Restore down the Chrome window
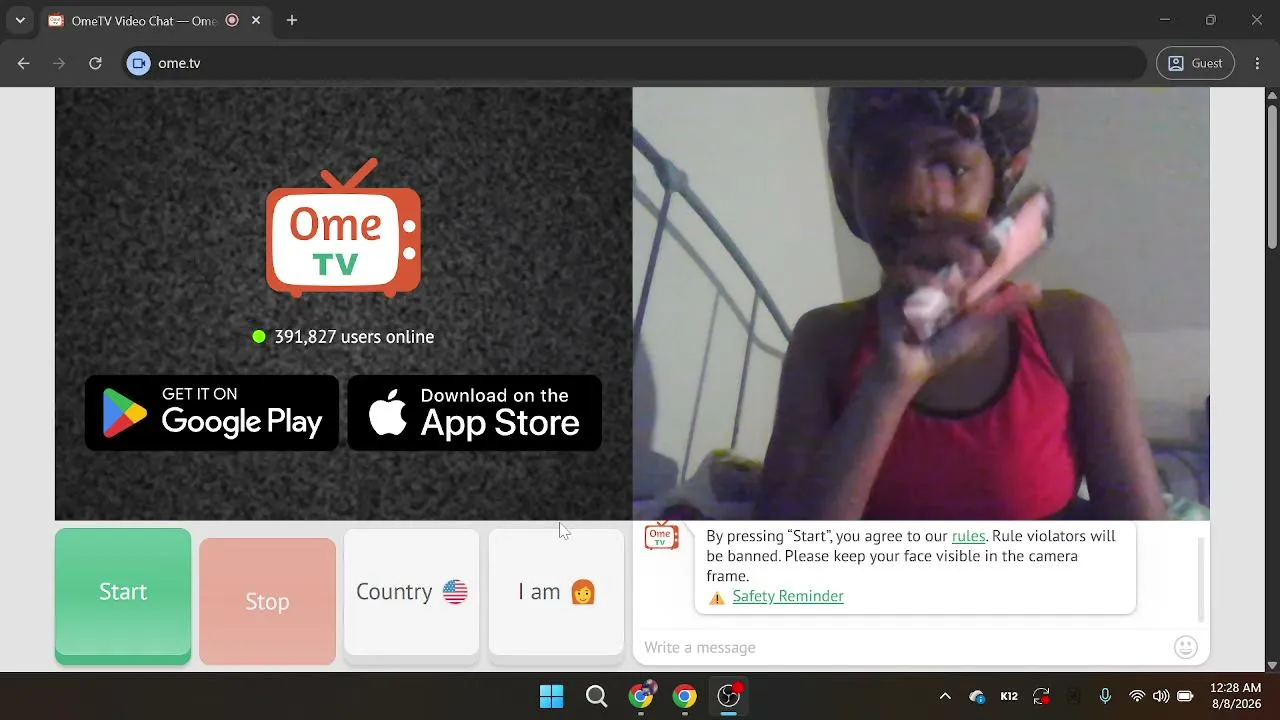This screenshot has width=1280, height=720. (1211, 20)
